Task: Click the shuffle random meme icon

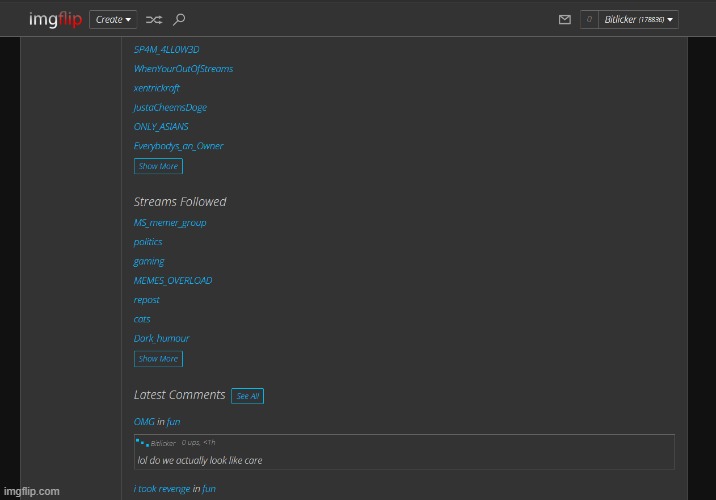Action: (153, 19)
